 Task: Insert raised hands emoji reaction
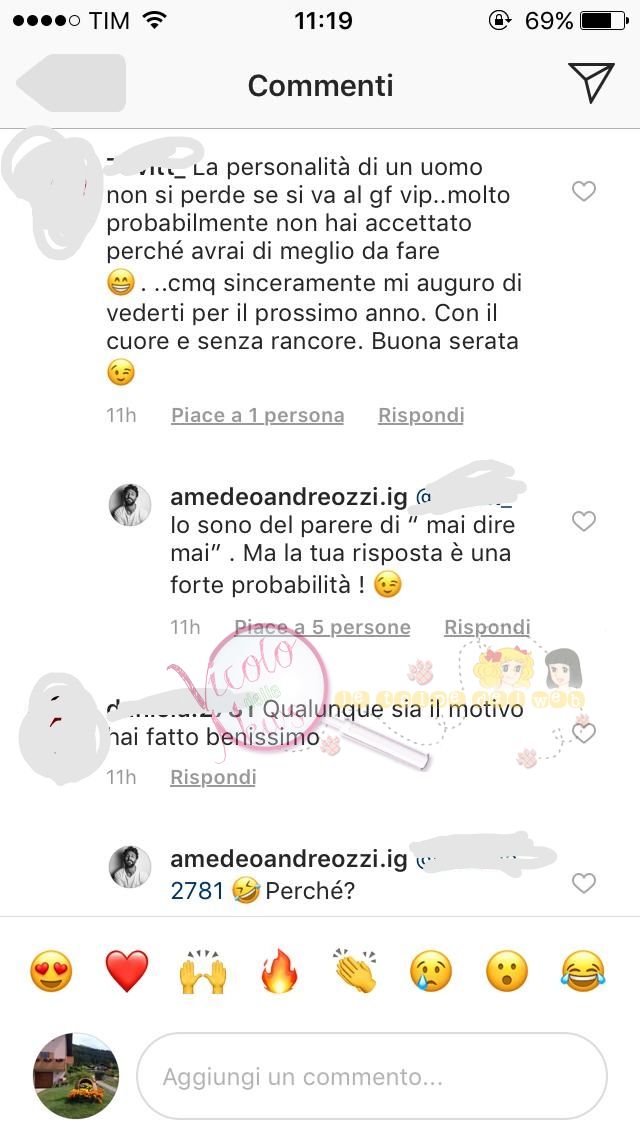[x=203, y=971]
